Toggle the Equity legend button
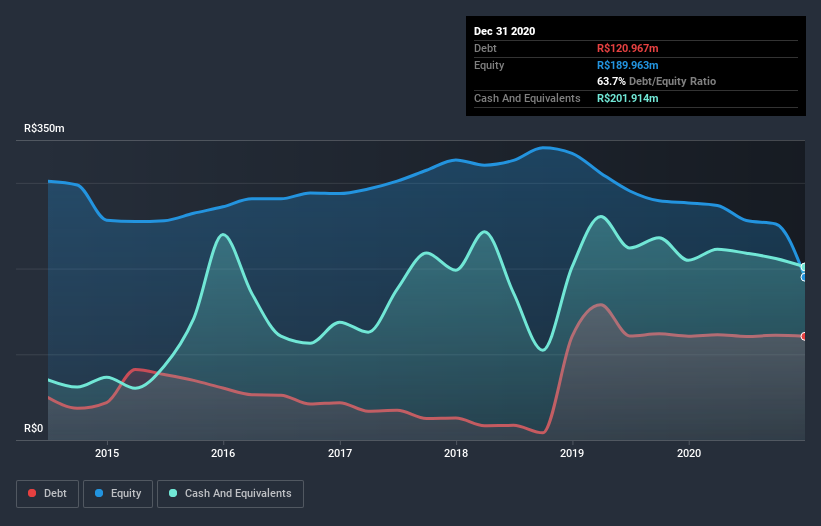 tap(118, 494)
